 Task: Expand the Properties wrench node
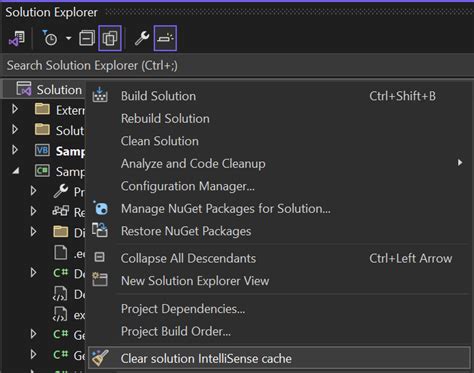(33, 191)
